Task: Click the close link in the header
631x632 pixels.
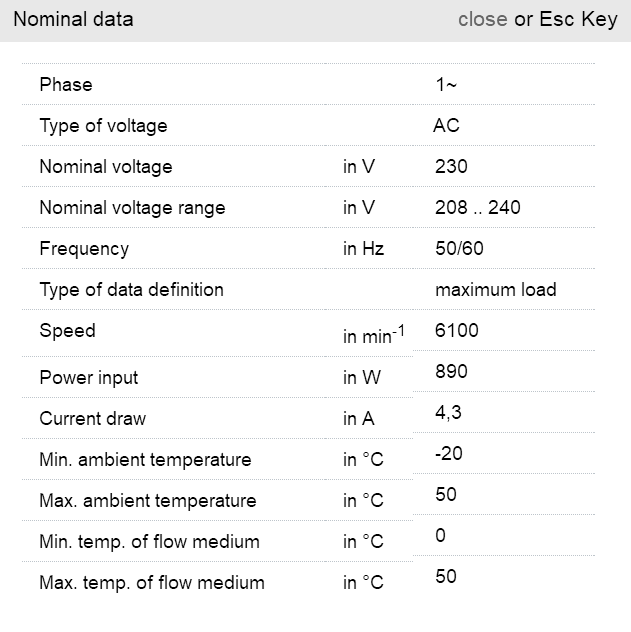Action: pyautogui.click(x=482, y=19)
